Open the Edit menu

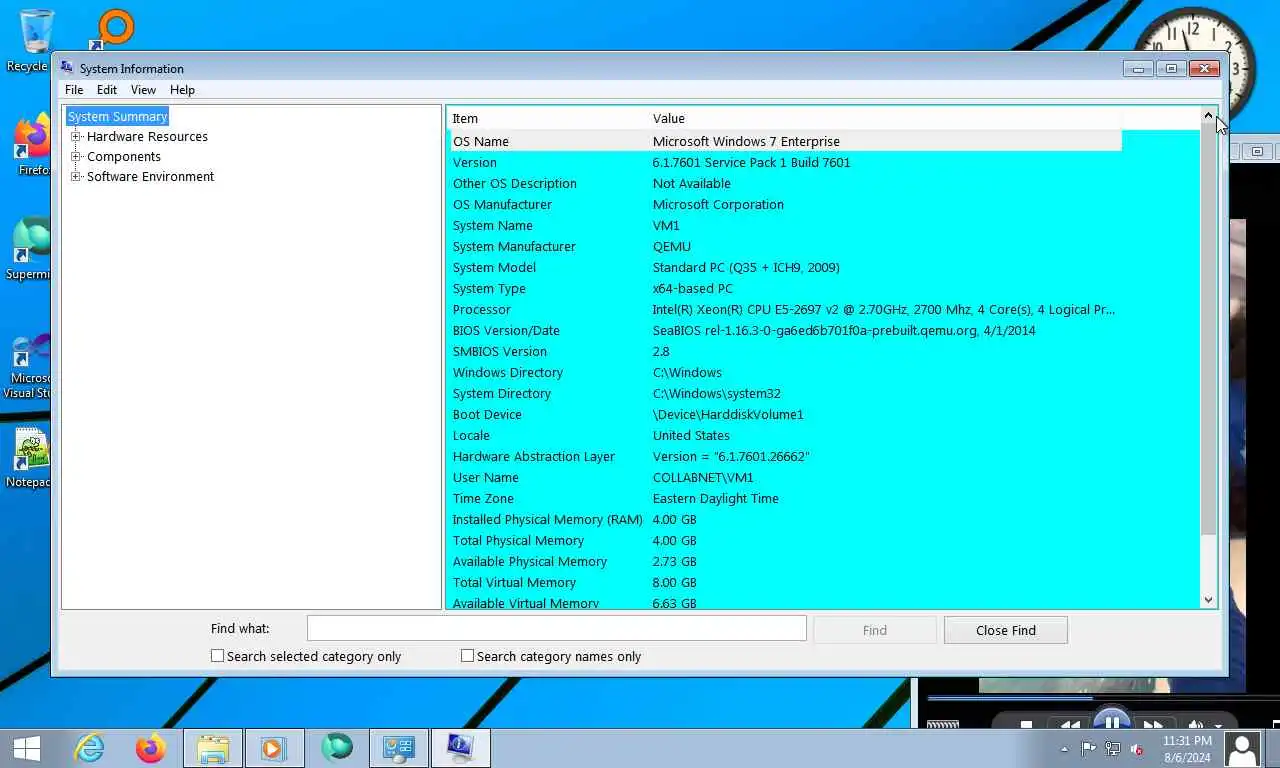pos(107,89)
